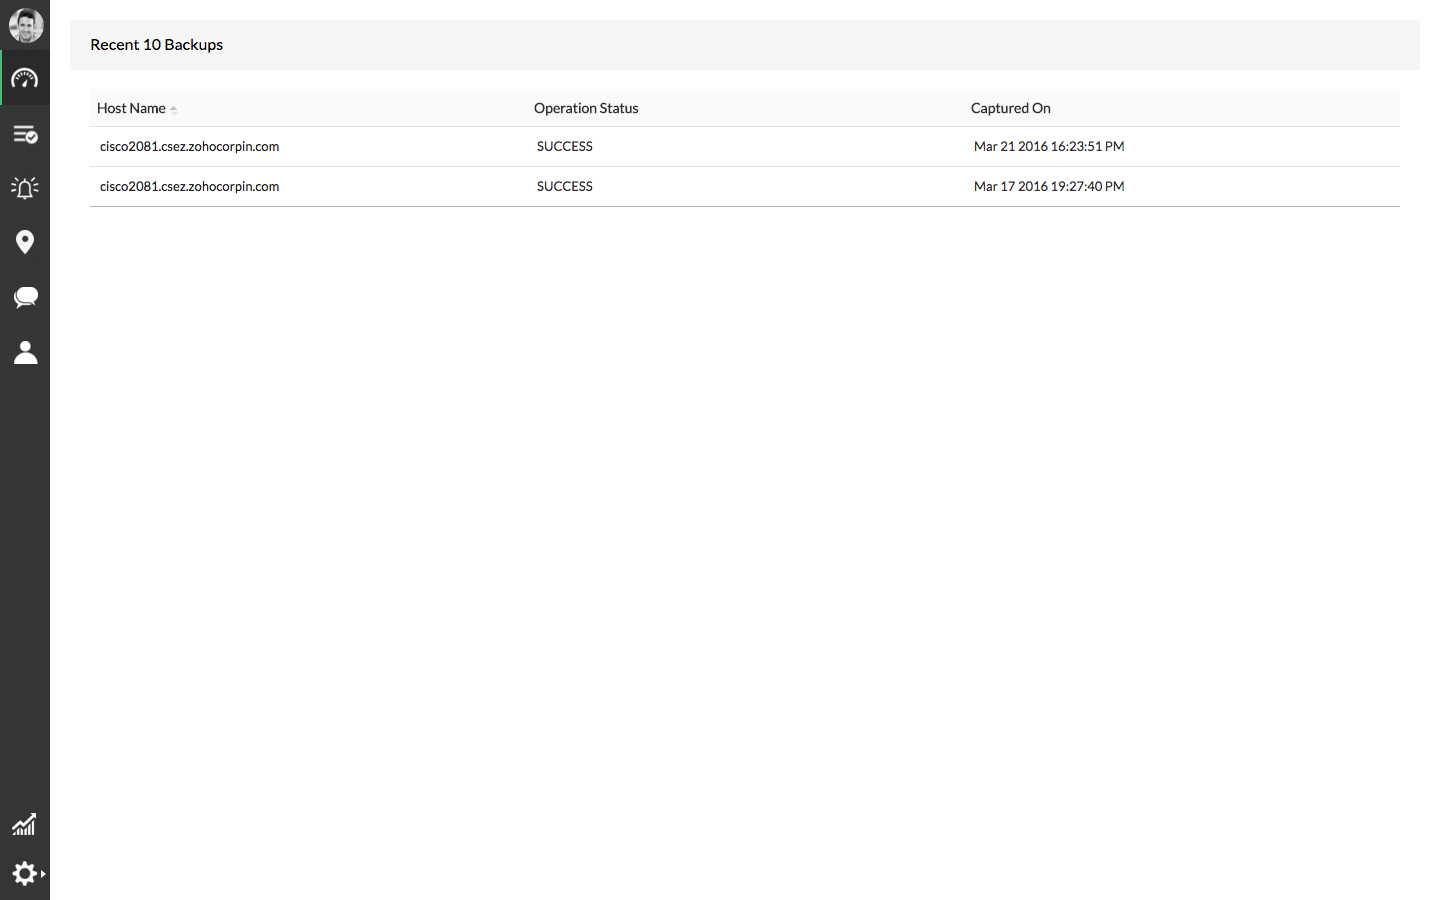This screenshot has height=900, width=1440.
Task: Open the chat bubbles sidebar icon
Action: click(25, 297)
